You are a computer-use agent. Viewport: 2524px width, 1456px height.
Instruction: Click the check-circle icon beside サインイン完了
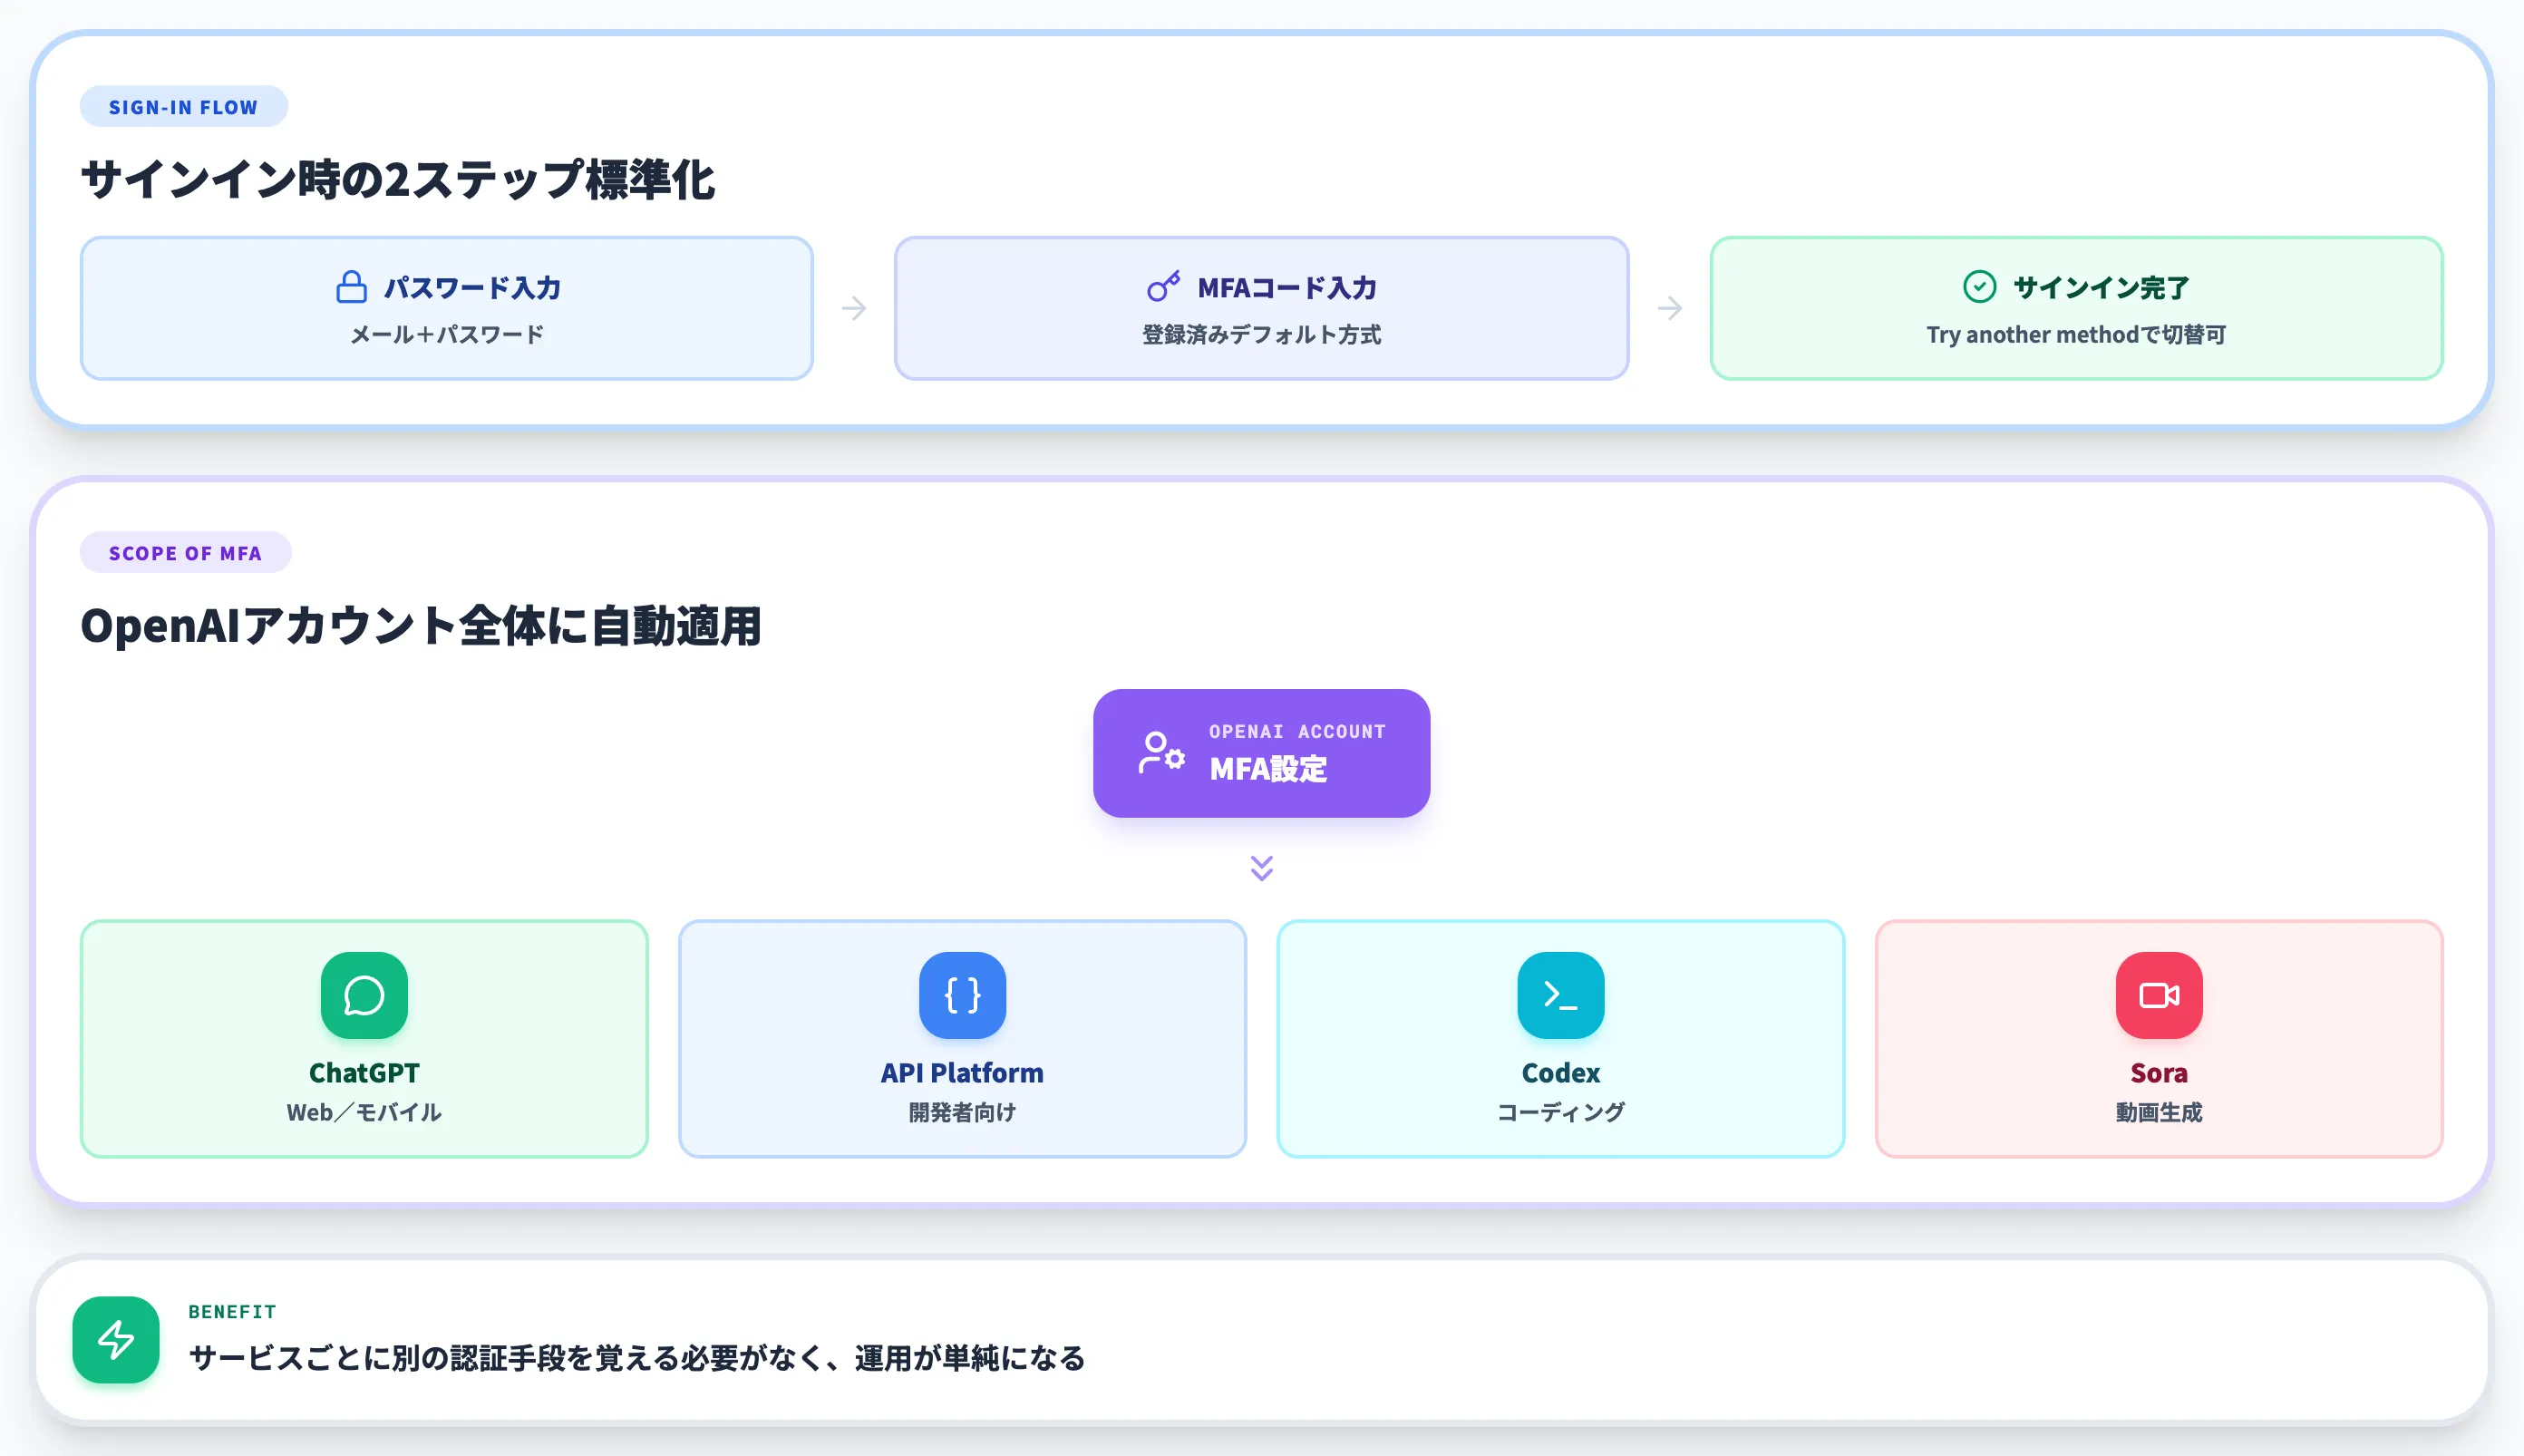[1979, 287]
